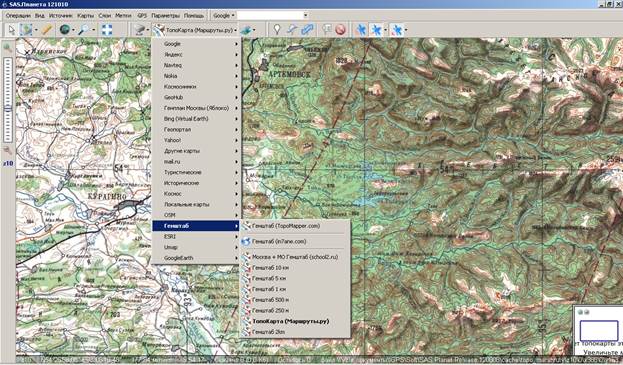623x365 pixels.
Task: Zoom in with the left-panel magnifier icon
Action: [8, 48]
